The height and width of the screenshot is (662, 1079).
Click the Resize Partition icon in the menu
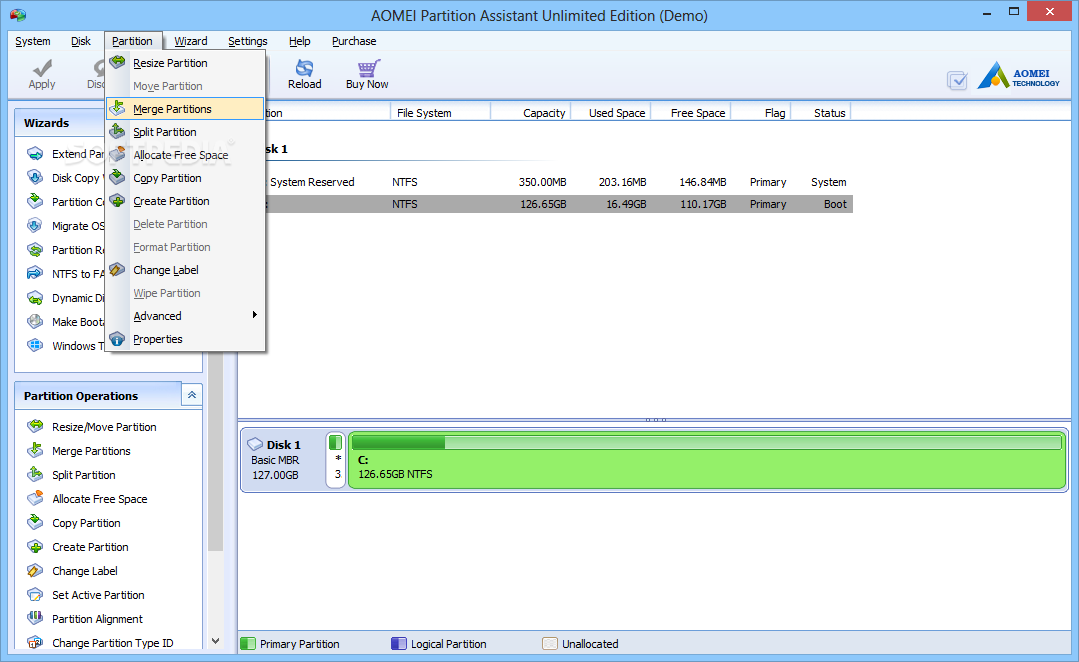pos(118,62)
